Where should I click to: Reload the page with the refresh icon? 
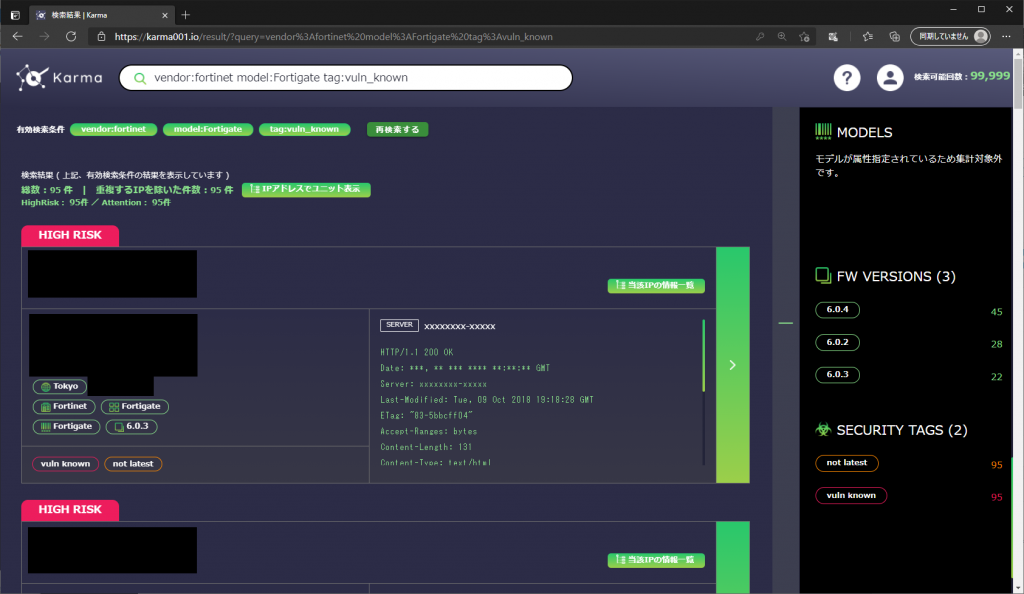(71, 37)
